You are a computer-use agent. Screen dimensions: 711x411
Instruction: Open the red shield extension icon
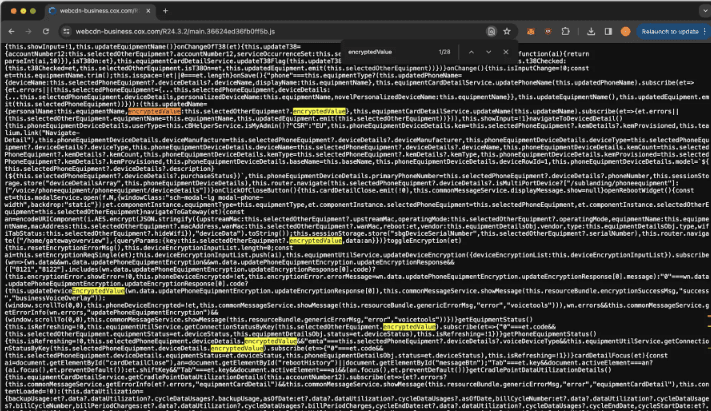point(548,31)
